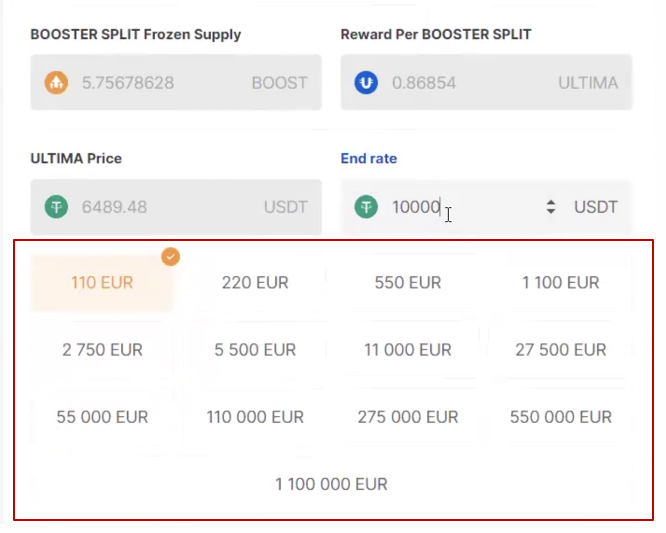
Task: Pick the 275 000 EUR option
Action: tap(408, 417)
